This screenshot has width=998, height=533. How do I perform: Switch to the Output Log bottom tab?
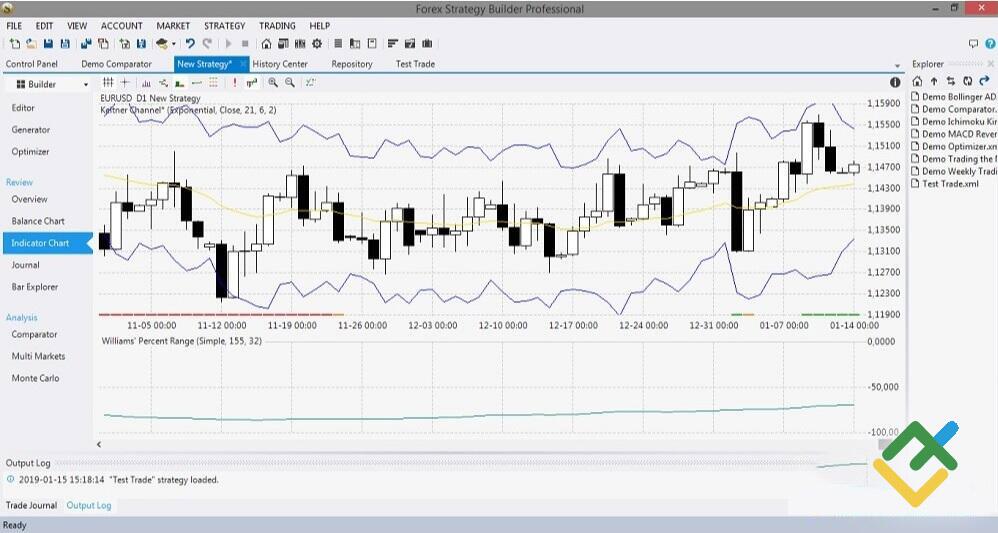coord(88,505)
